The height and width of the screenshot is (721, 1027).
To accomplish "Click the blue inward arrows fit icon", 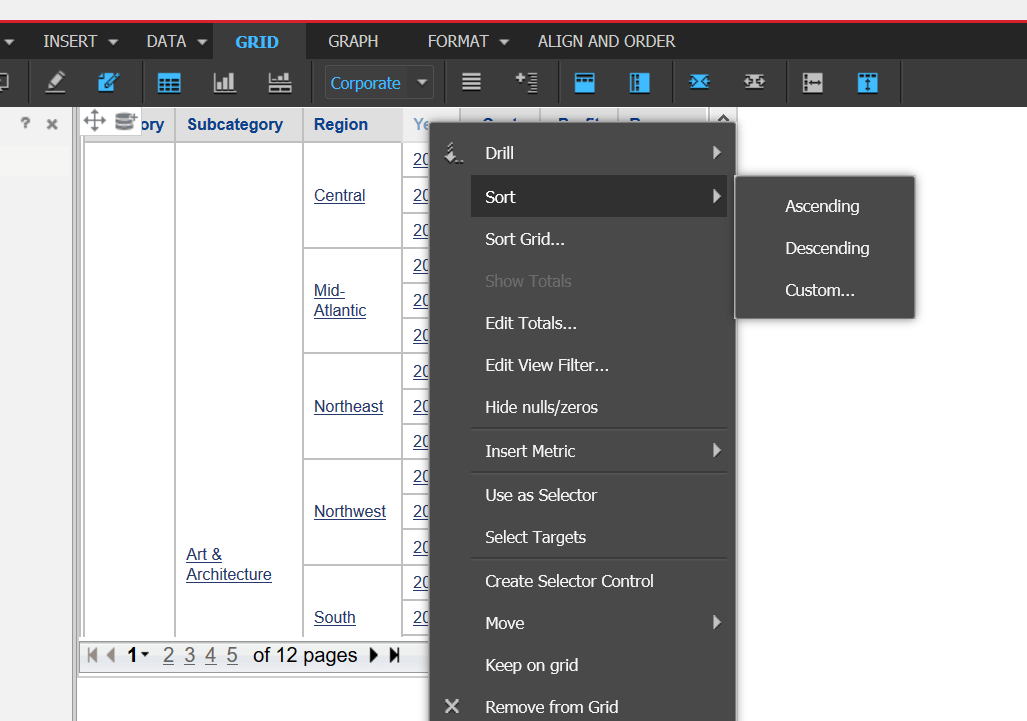I will click(x=700, y=82).
